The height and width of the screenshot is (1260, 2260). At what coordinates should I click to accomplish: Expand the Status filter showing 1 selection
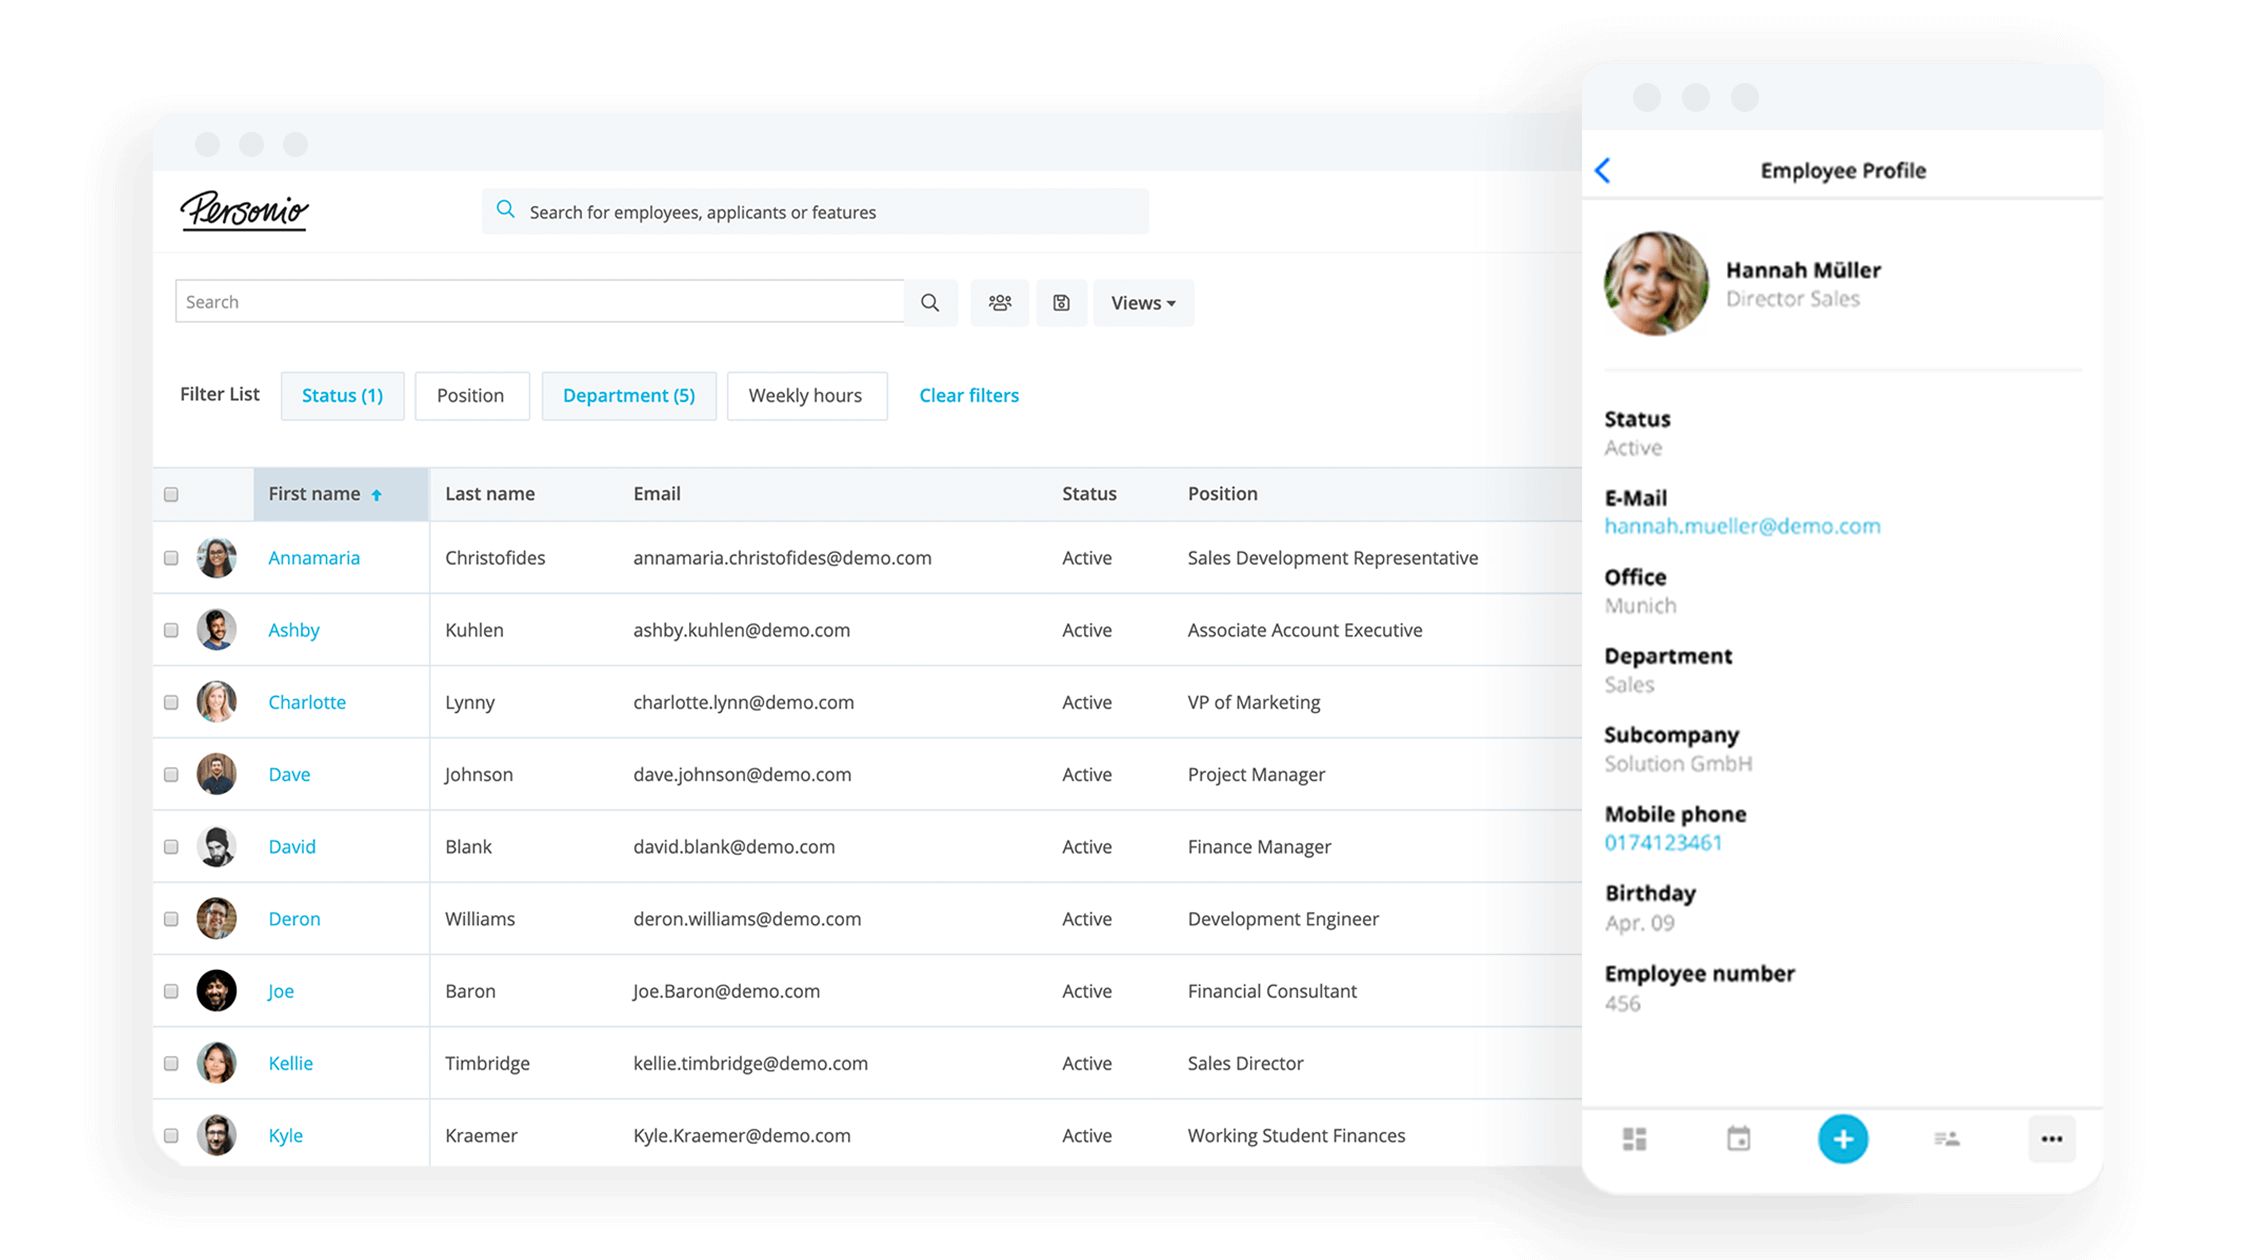click(341, 394)
